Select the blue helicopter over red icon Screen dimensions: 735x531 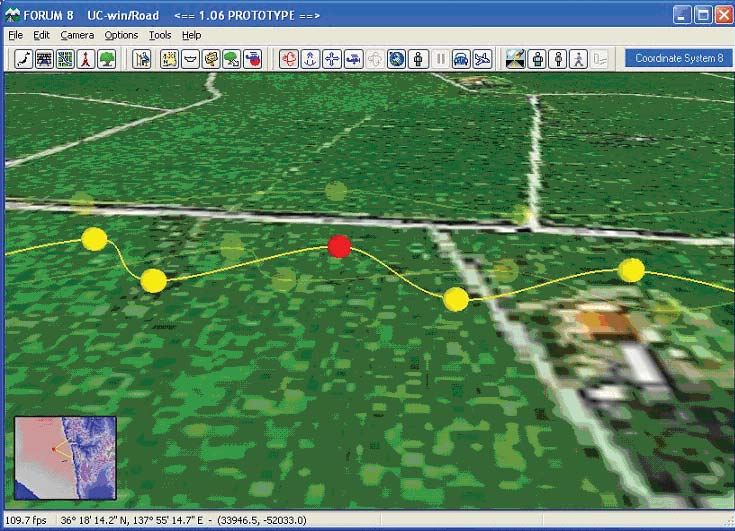253,60
